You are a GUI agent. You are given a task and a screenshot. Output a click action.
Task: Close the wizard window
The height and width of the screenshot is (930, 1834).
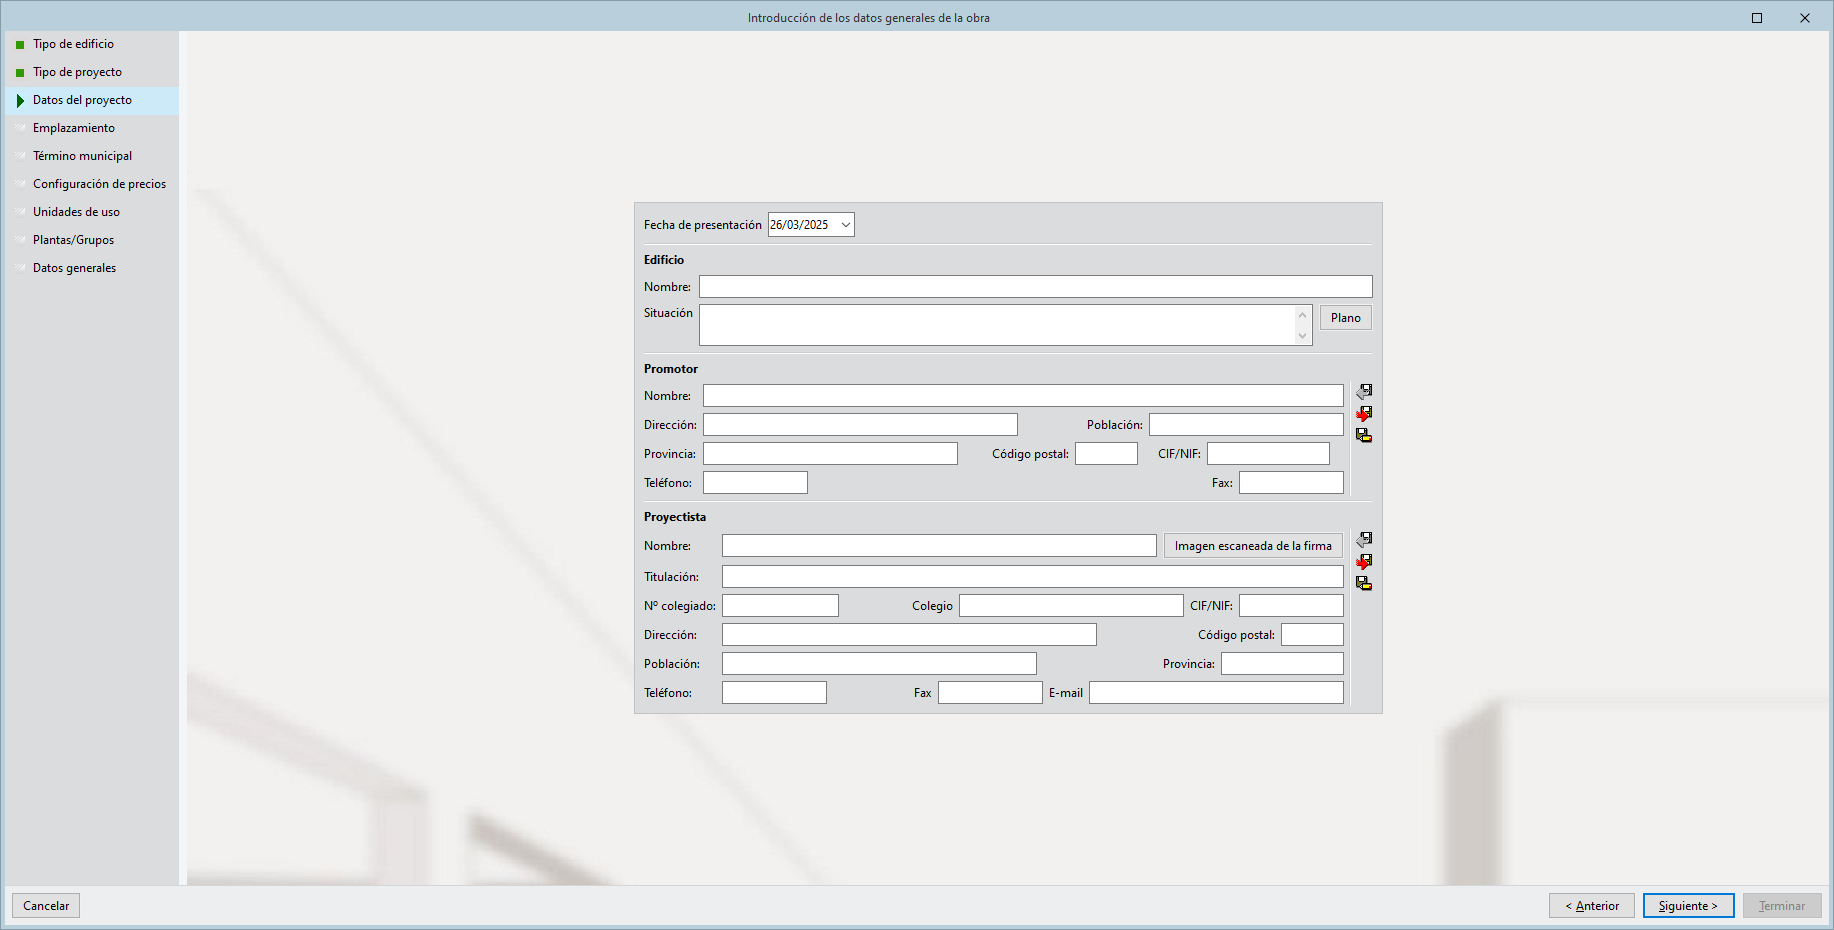coord(1805,18)
